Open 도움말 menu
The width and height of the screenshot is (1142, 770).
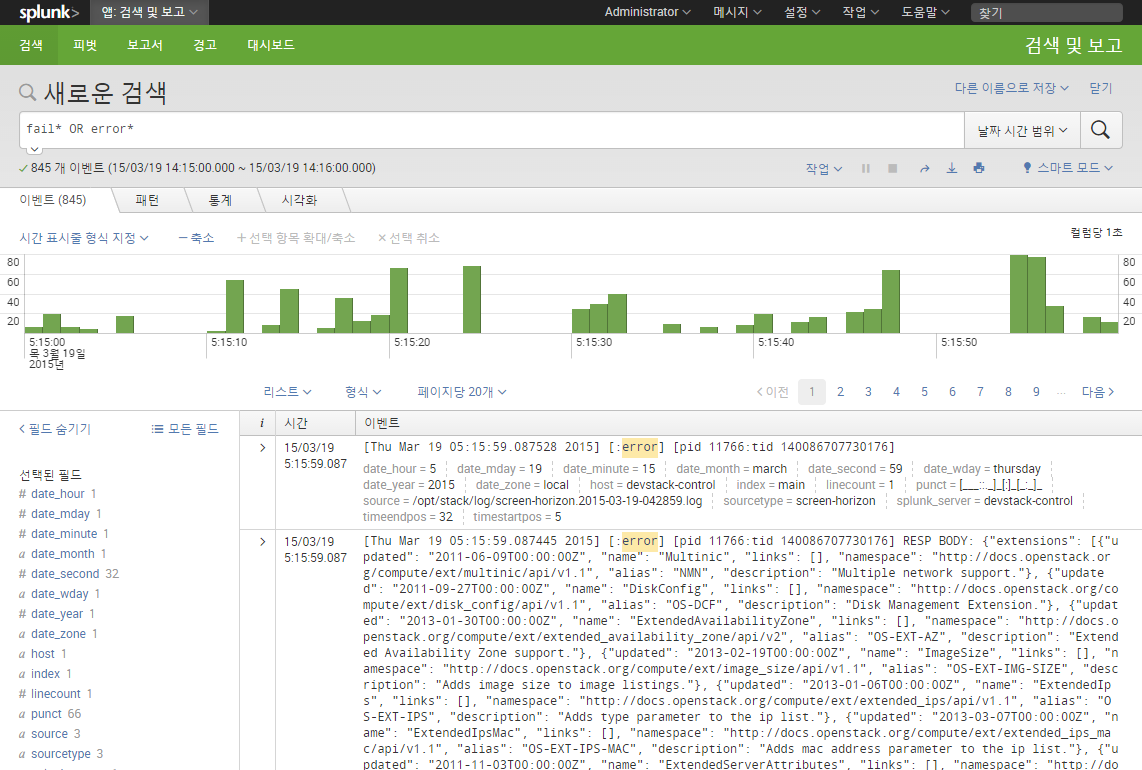pos(925,12)
